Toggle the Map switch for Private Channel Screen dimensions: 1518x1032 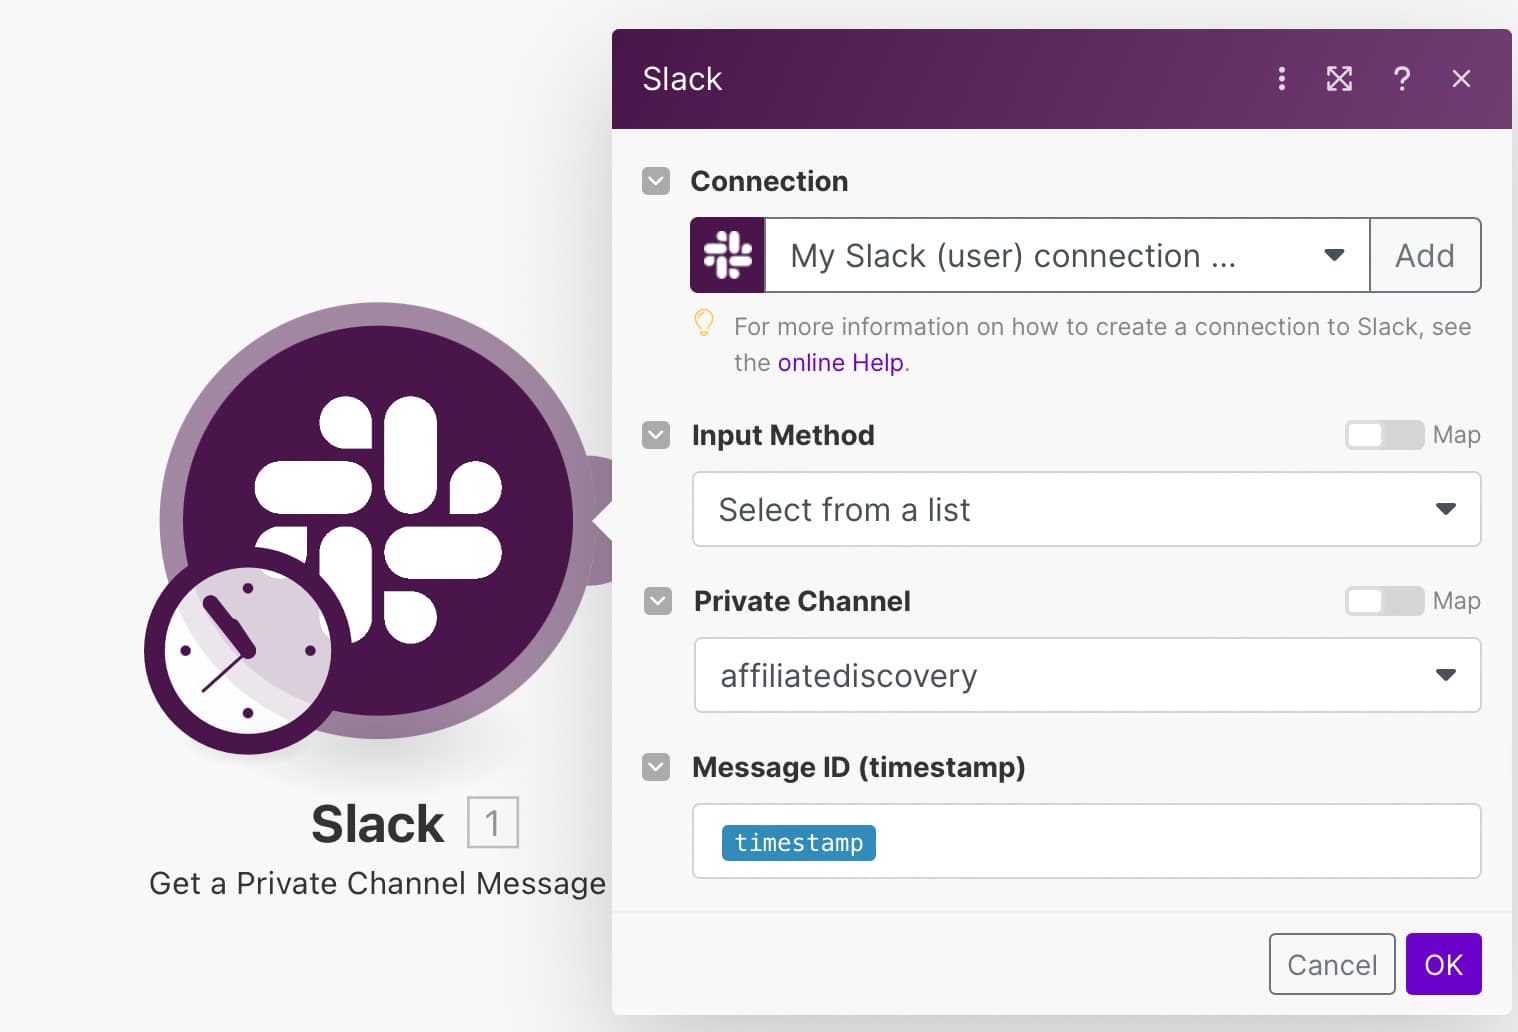[x=1384, y=601]
